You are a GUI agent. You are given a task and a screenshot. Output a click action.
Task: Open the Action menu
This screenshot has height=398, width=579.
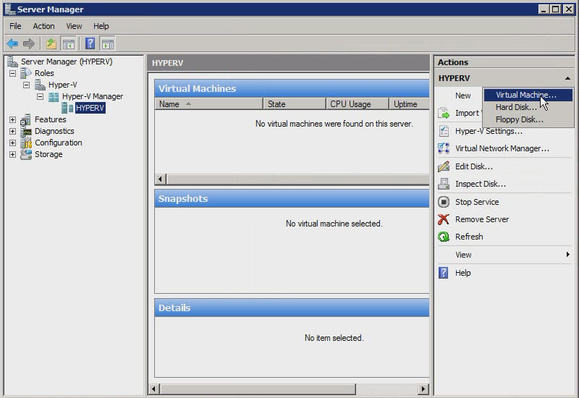(x=44, y=26)
